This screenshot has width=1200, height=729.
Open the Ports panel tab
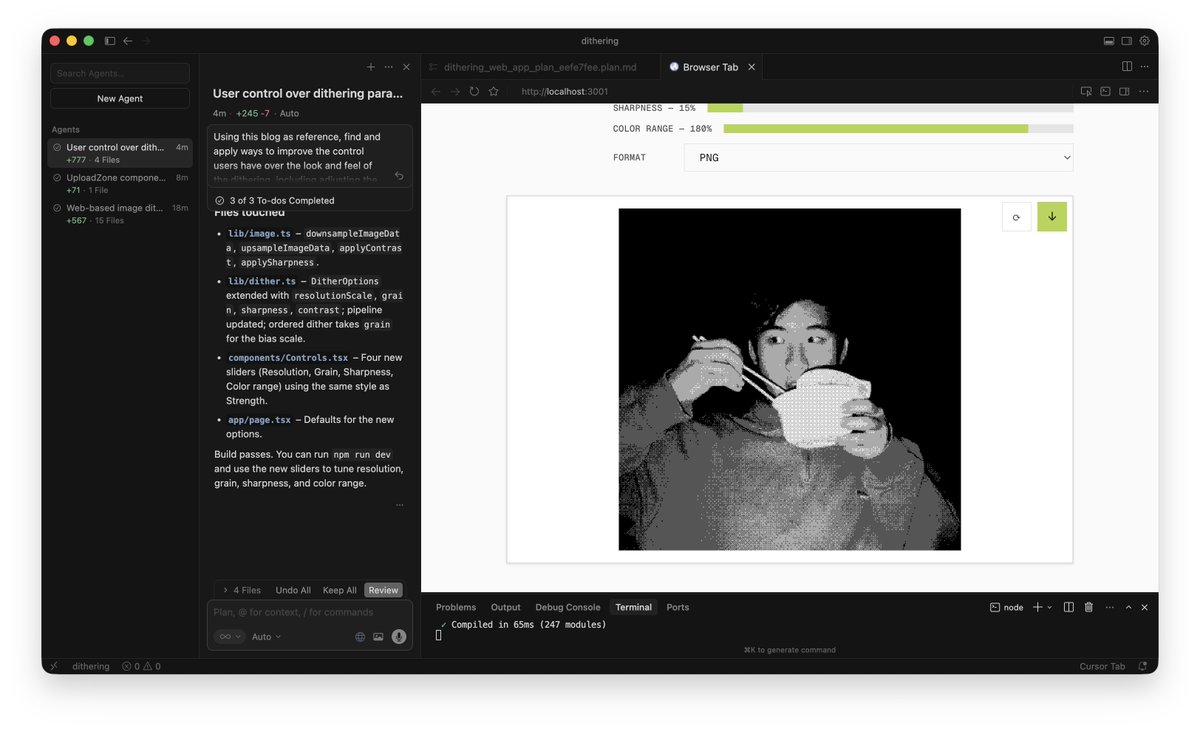point(678,607)
